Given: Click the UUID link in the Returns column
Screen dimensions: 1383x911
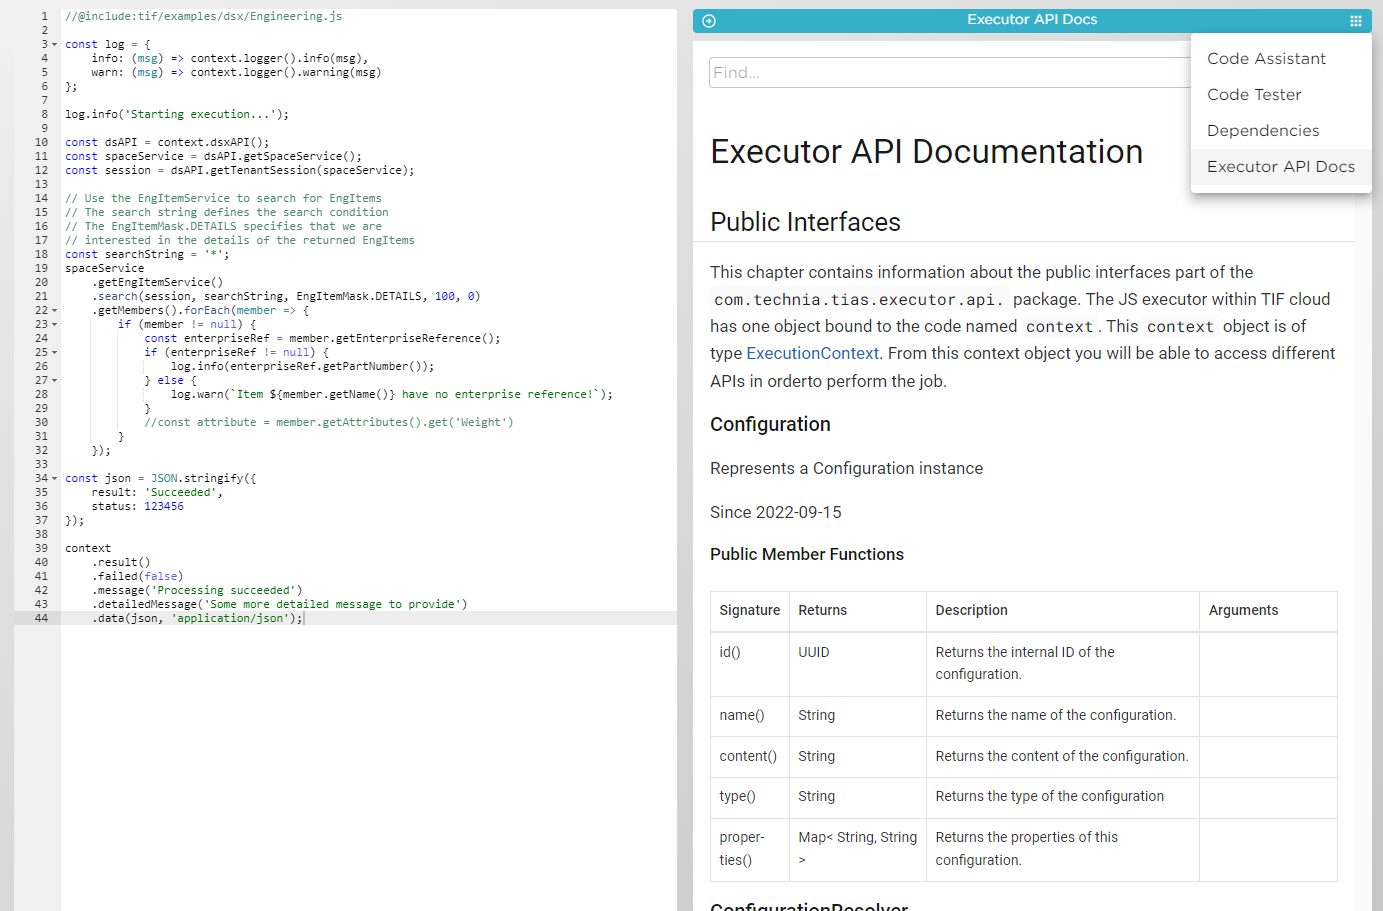Looking at the screenshot, I should tap(813, 651).
